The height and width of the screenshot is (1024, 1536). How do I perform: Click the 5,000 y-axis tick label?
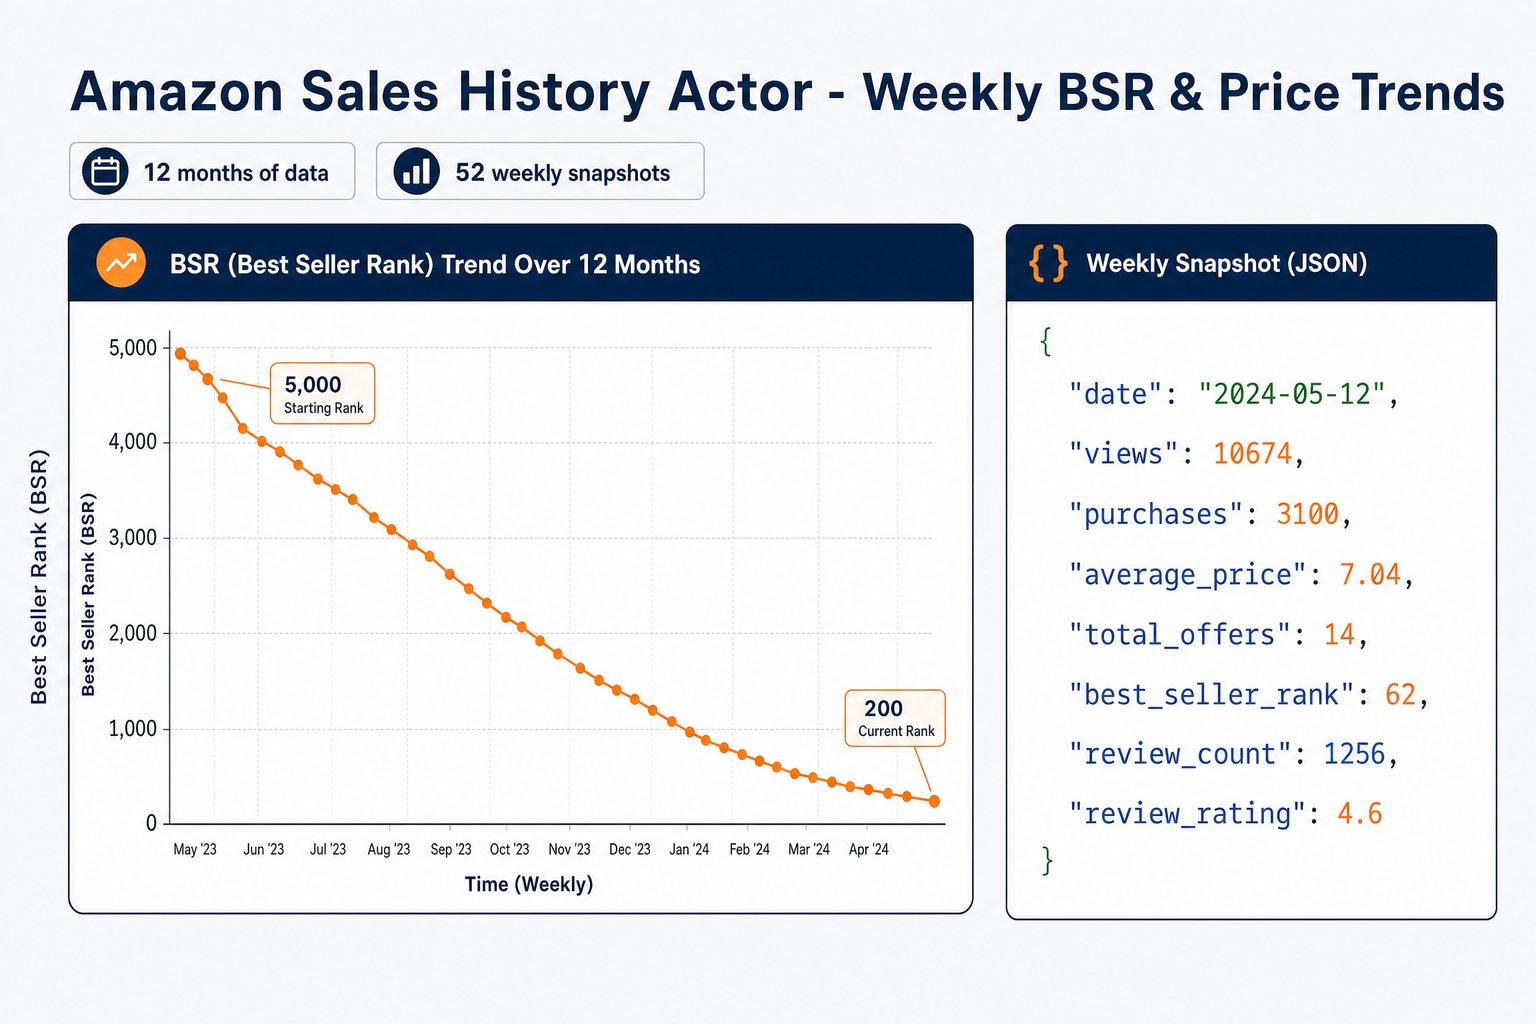[133, 348]
